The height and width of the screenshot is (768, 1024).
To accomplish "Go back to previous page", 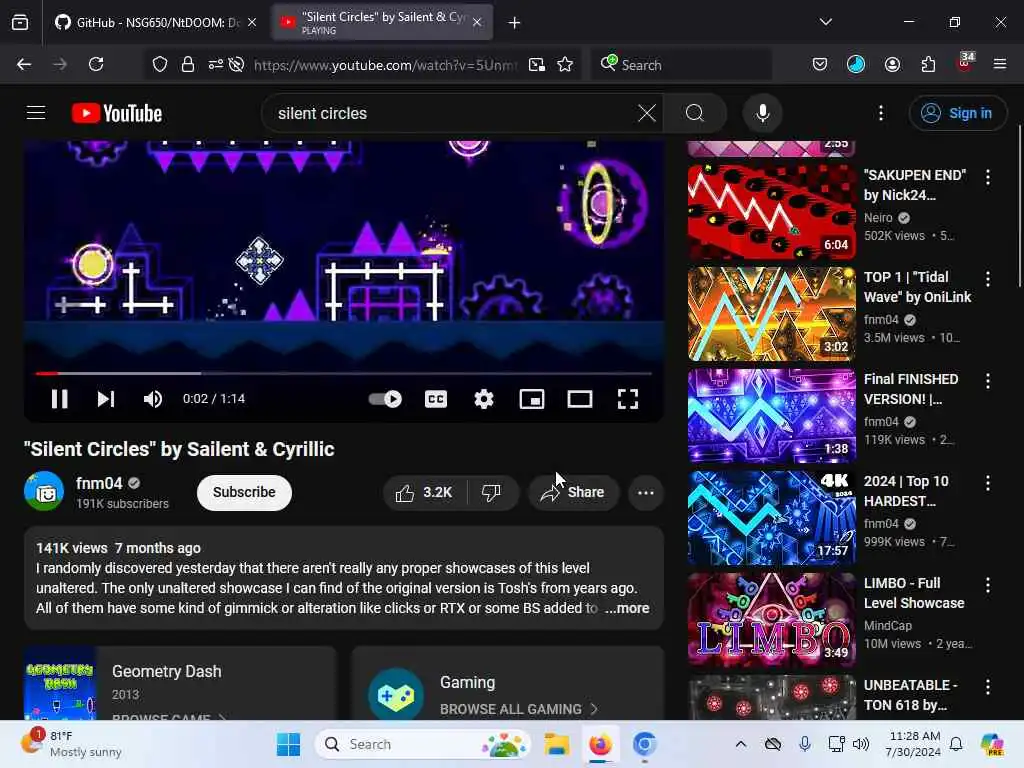I will point(24,64).
